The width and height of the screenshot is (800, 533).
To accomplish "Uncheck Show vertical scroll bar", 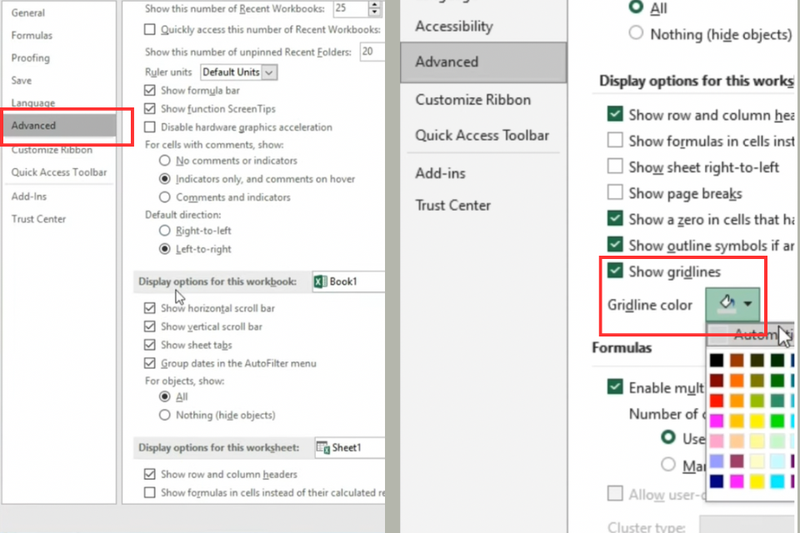I will point(149,326).
